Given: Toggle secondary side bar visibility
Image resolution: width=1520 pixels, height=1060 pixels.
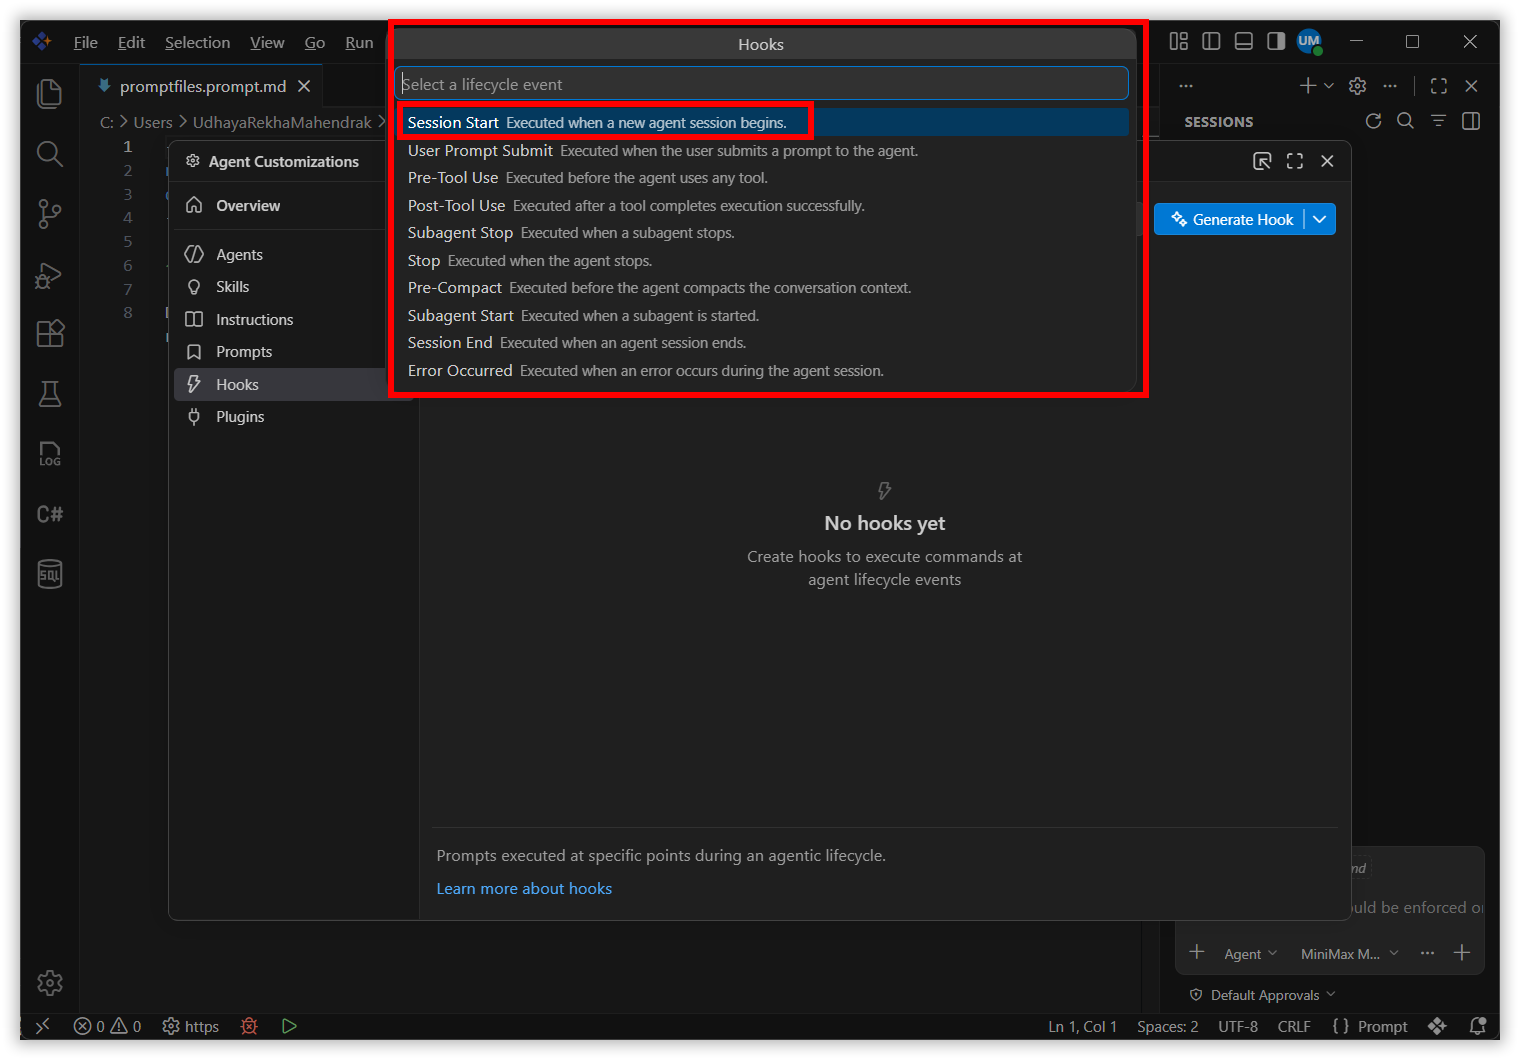Looking at the screenshot, I should (x=1276, y=41).
